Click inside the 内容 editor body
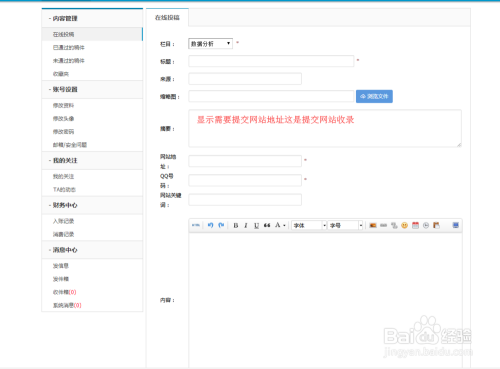This screenshot has width=500, height=369. pyautogui.click(x=325, y=300)
